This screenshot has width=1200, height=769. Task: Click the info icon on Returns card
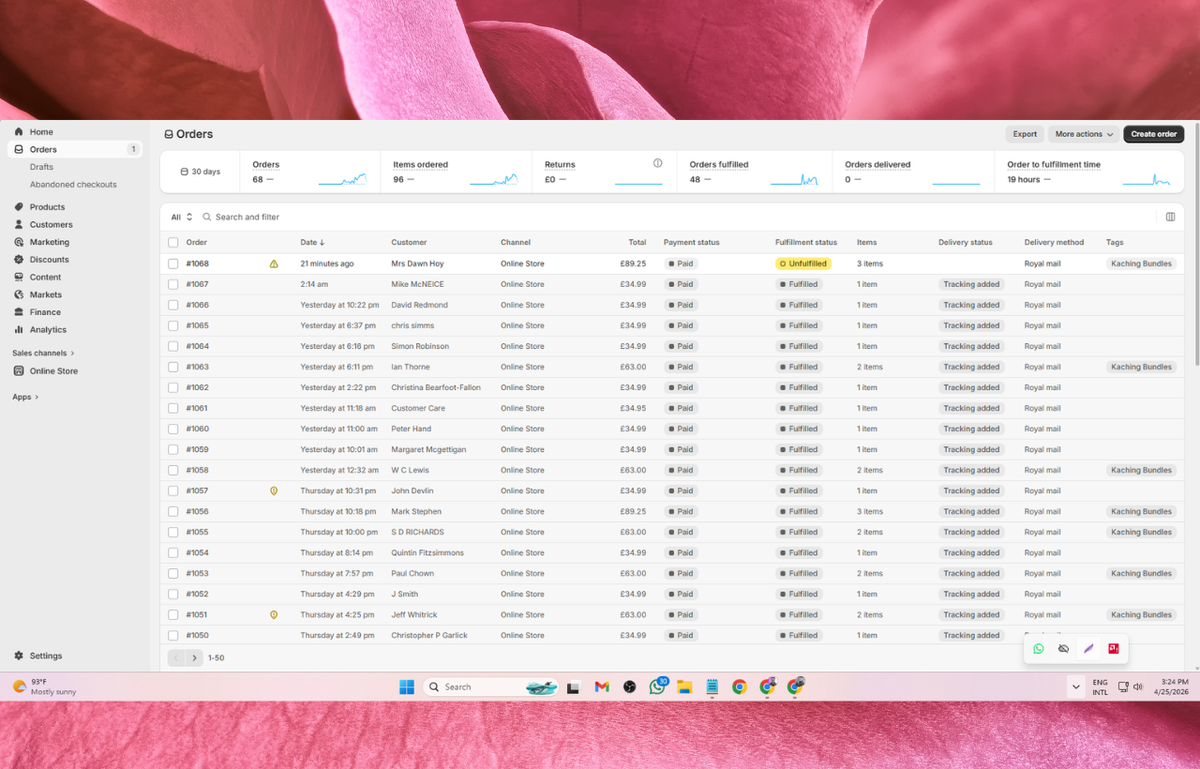click(x=658, y=163)
